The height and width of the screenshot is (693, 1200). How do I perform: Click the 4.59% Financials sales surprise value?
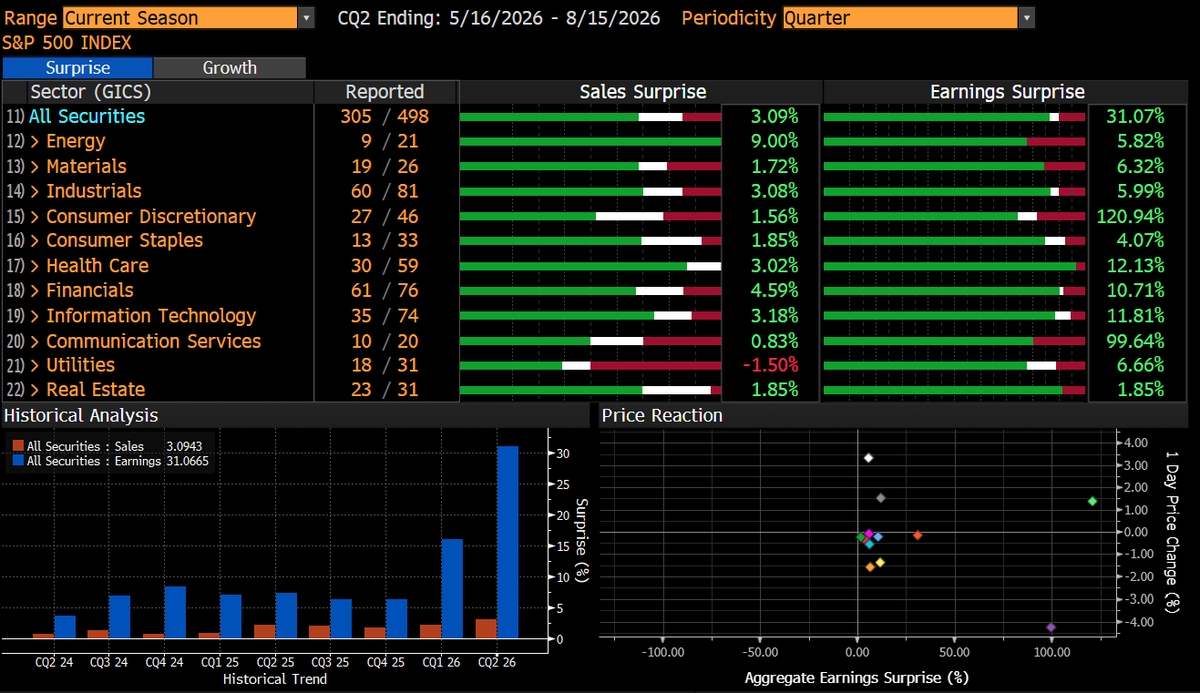(x=775, y=291)
